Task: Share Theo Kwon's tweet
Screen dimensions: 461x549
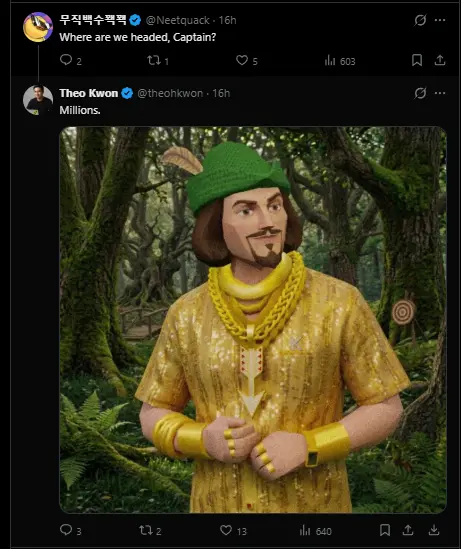Action: coord(408,530)
